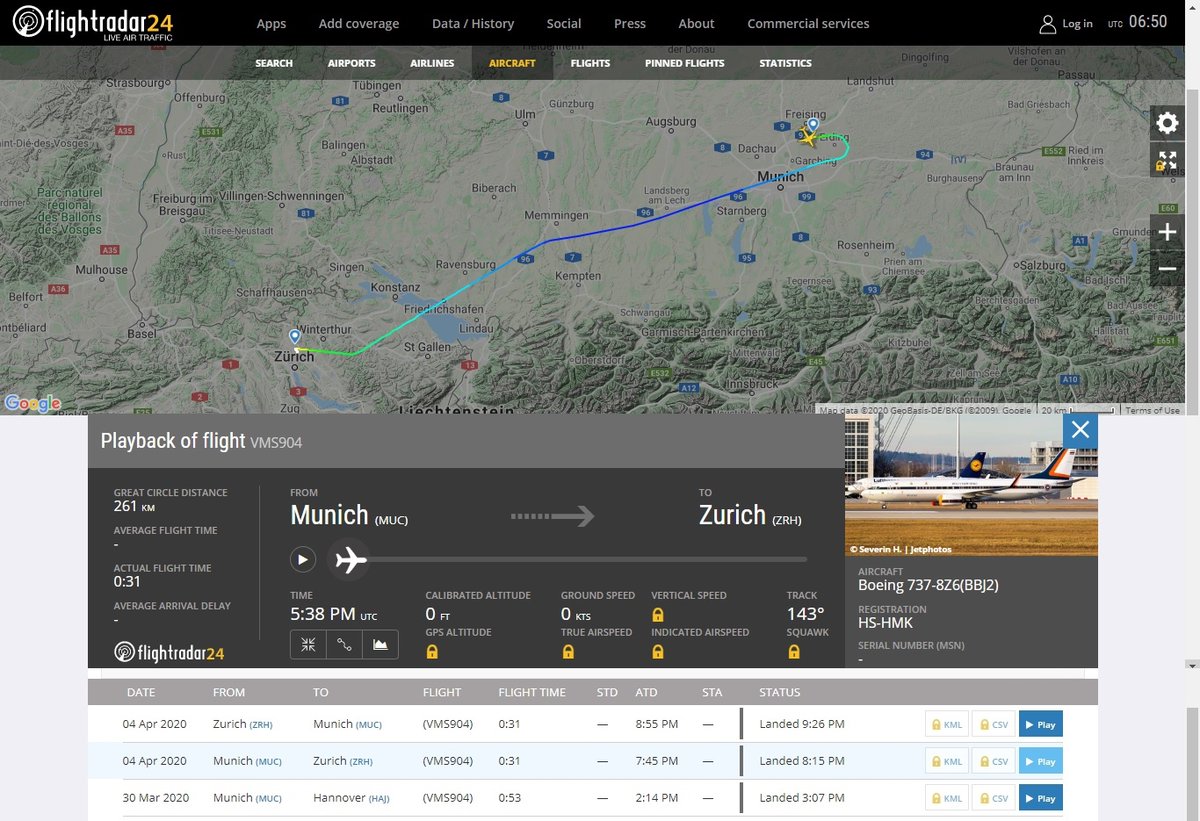Download KML for Munich to Zurich flight
Screen dimensions: 1200x821
coord(947,761)
